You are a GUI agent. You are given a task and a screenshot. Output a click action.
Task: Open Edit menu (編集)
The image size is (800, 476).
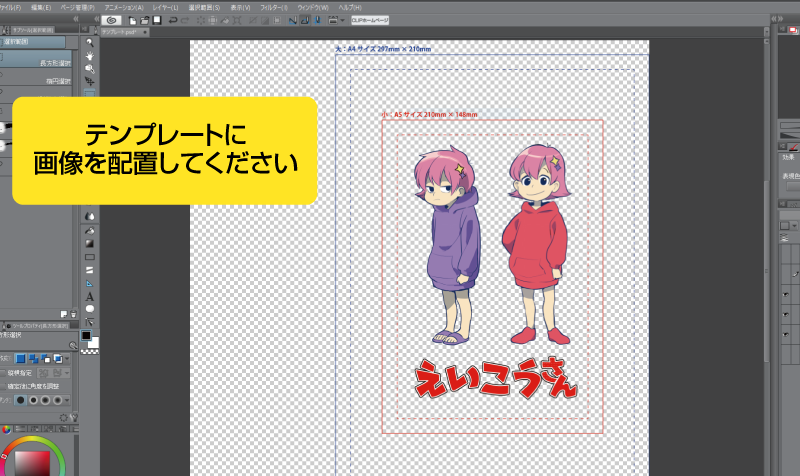coord(41,8)
